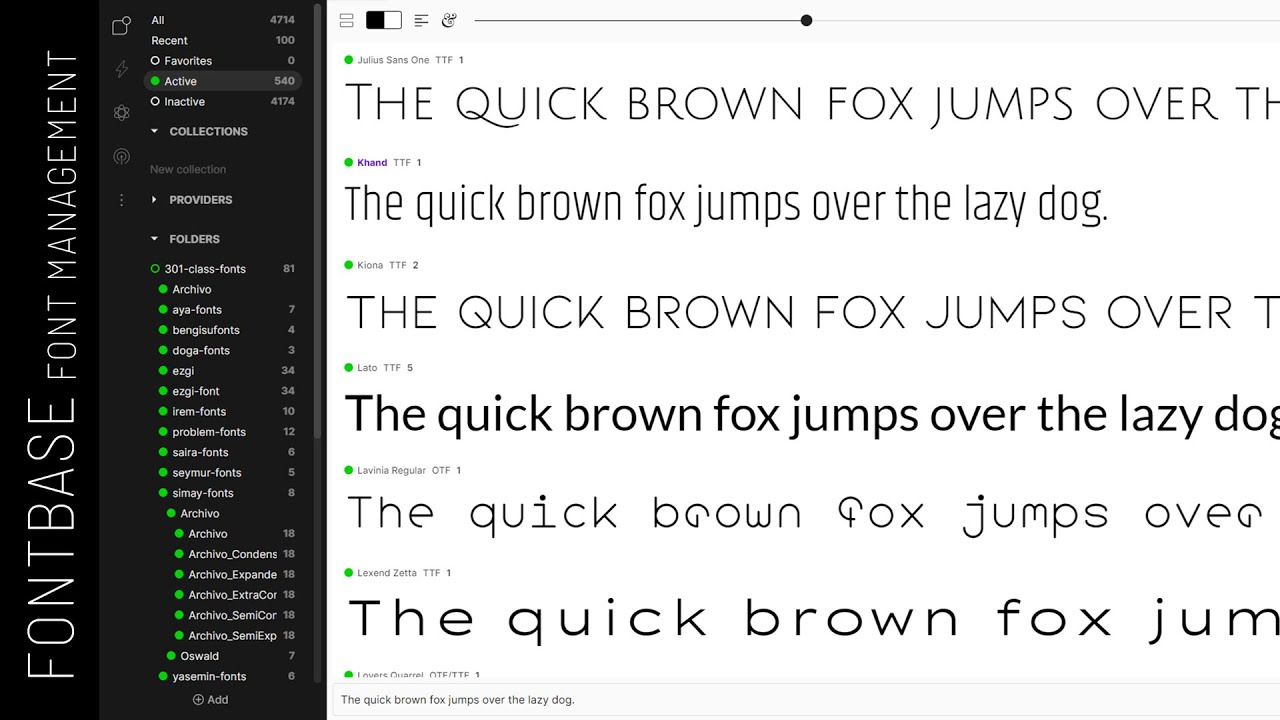1280x720 pixels.
Task: Toggle the Oswald folder green dot
Action: pos(171,656)
